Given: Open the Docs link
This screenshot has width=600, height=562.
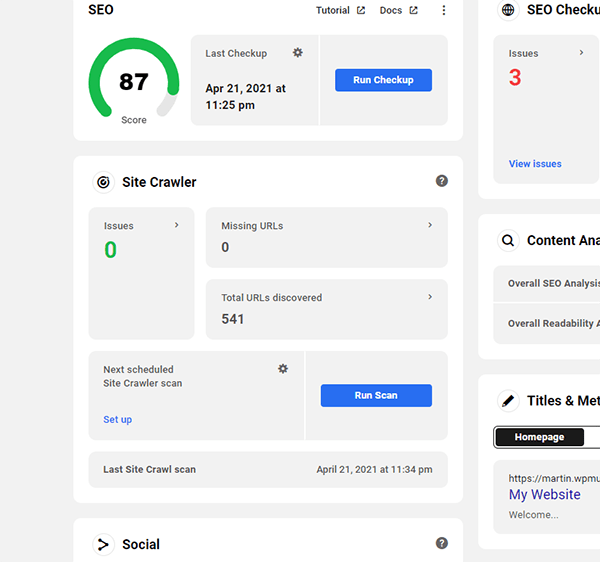Looking at the screenshot, I should [x=398, y=11].
